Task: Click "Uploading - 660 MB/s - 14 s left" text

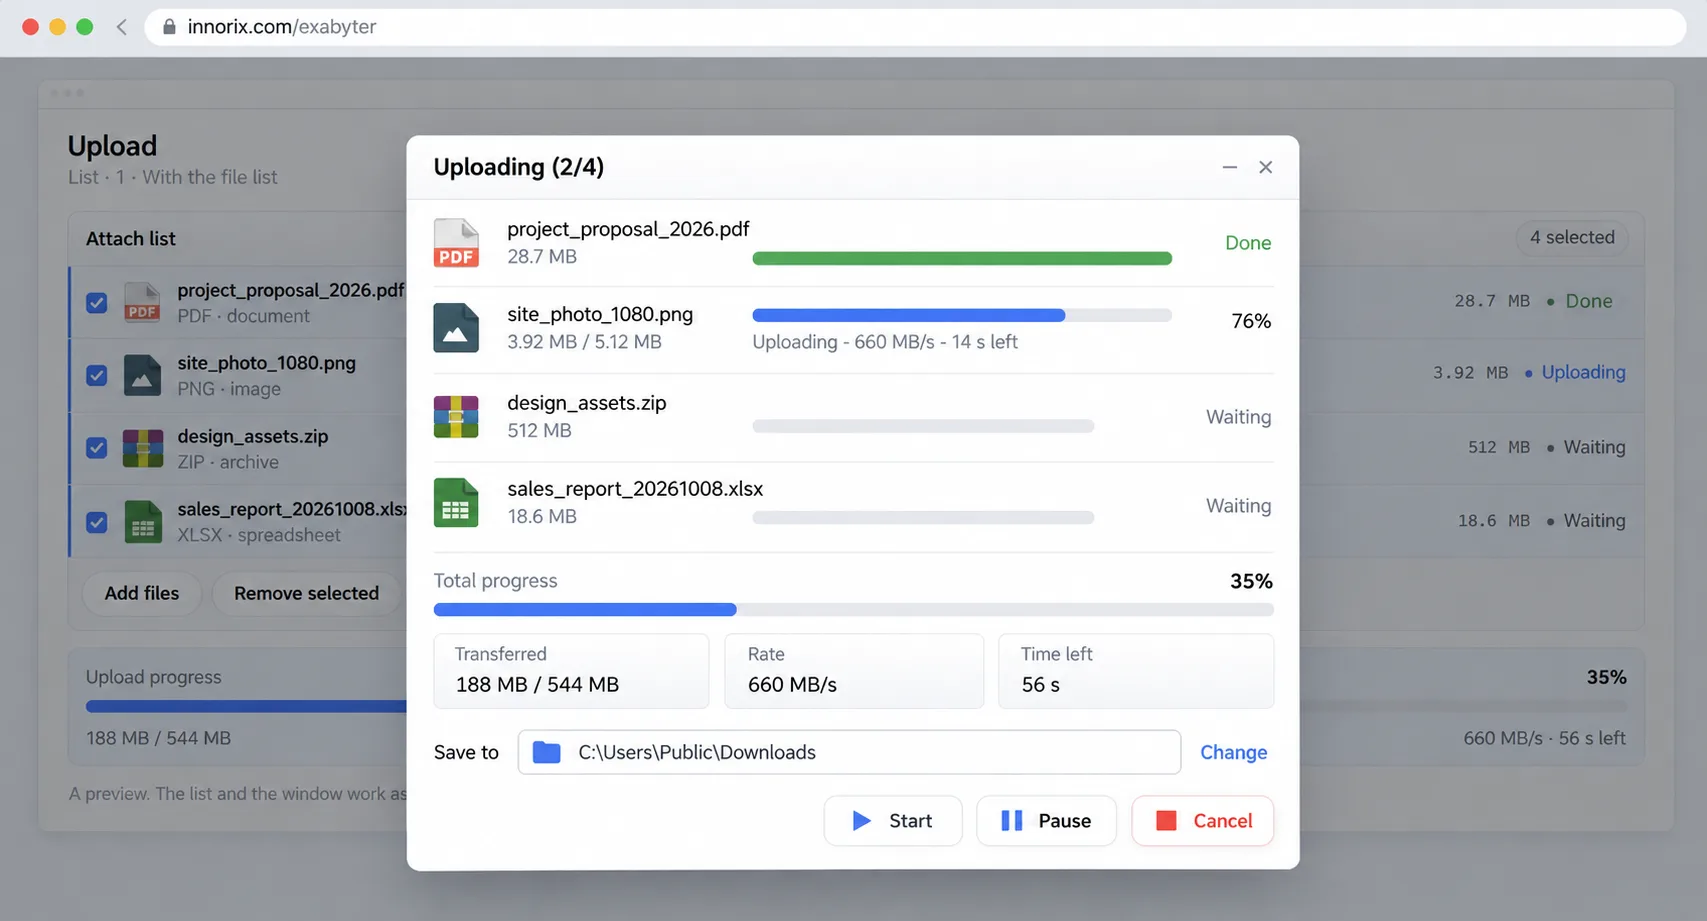Action: pos(885,342)
